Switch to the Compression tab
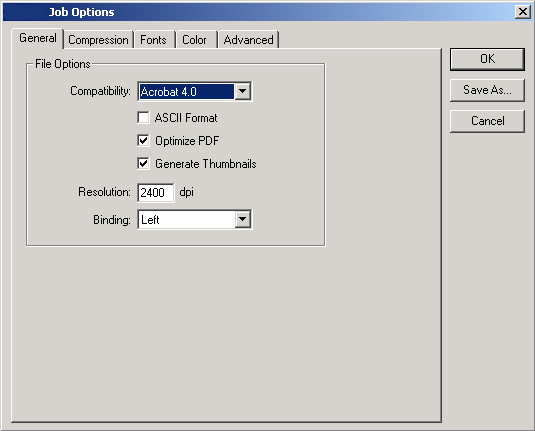This screenshot has height=431, width=535. [98, 40]
